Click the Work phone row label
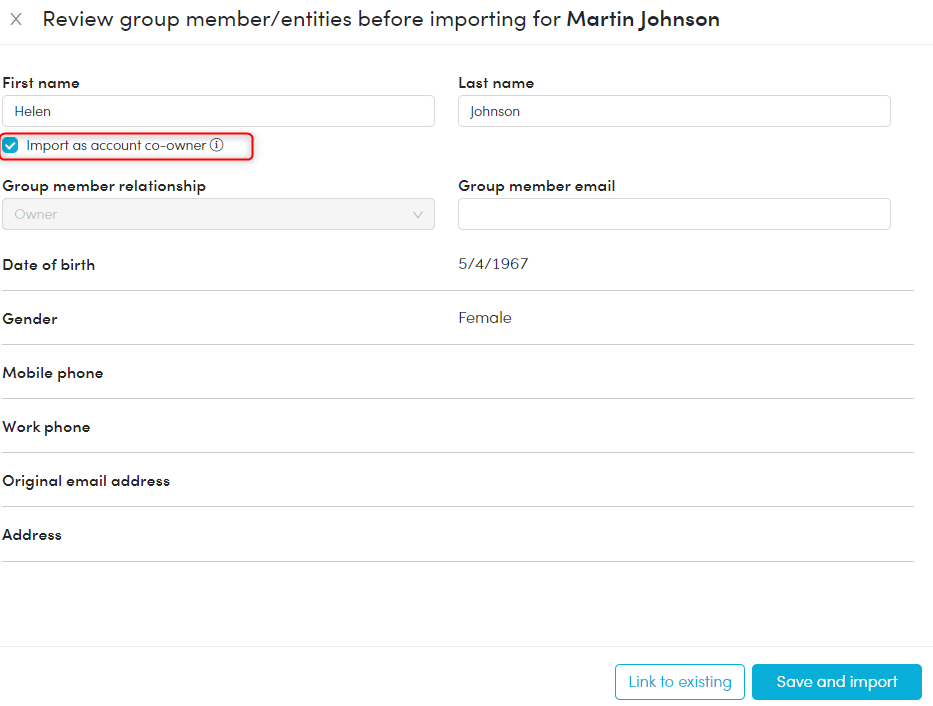 [46, 427]
